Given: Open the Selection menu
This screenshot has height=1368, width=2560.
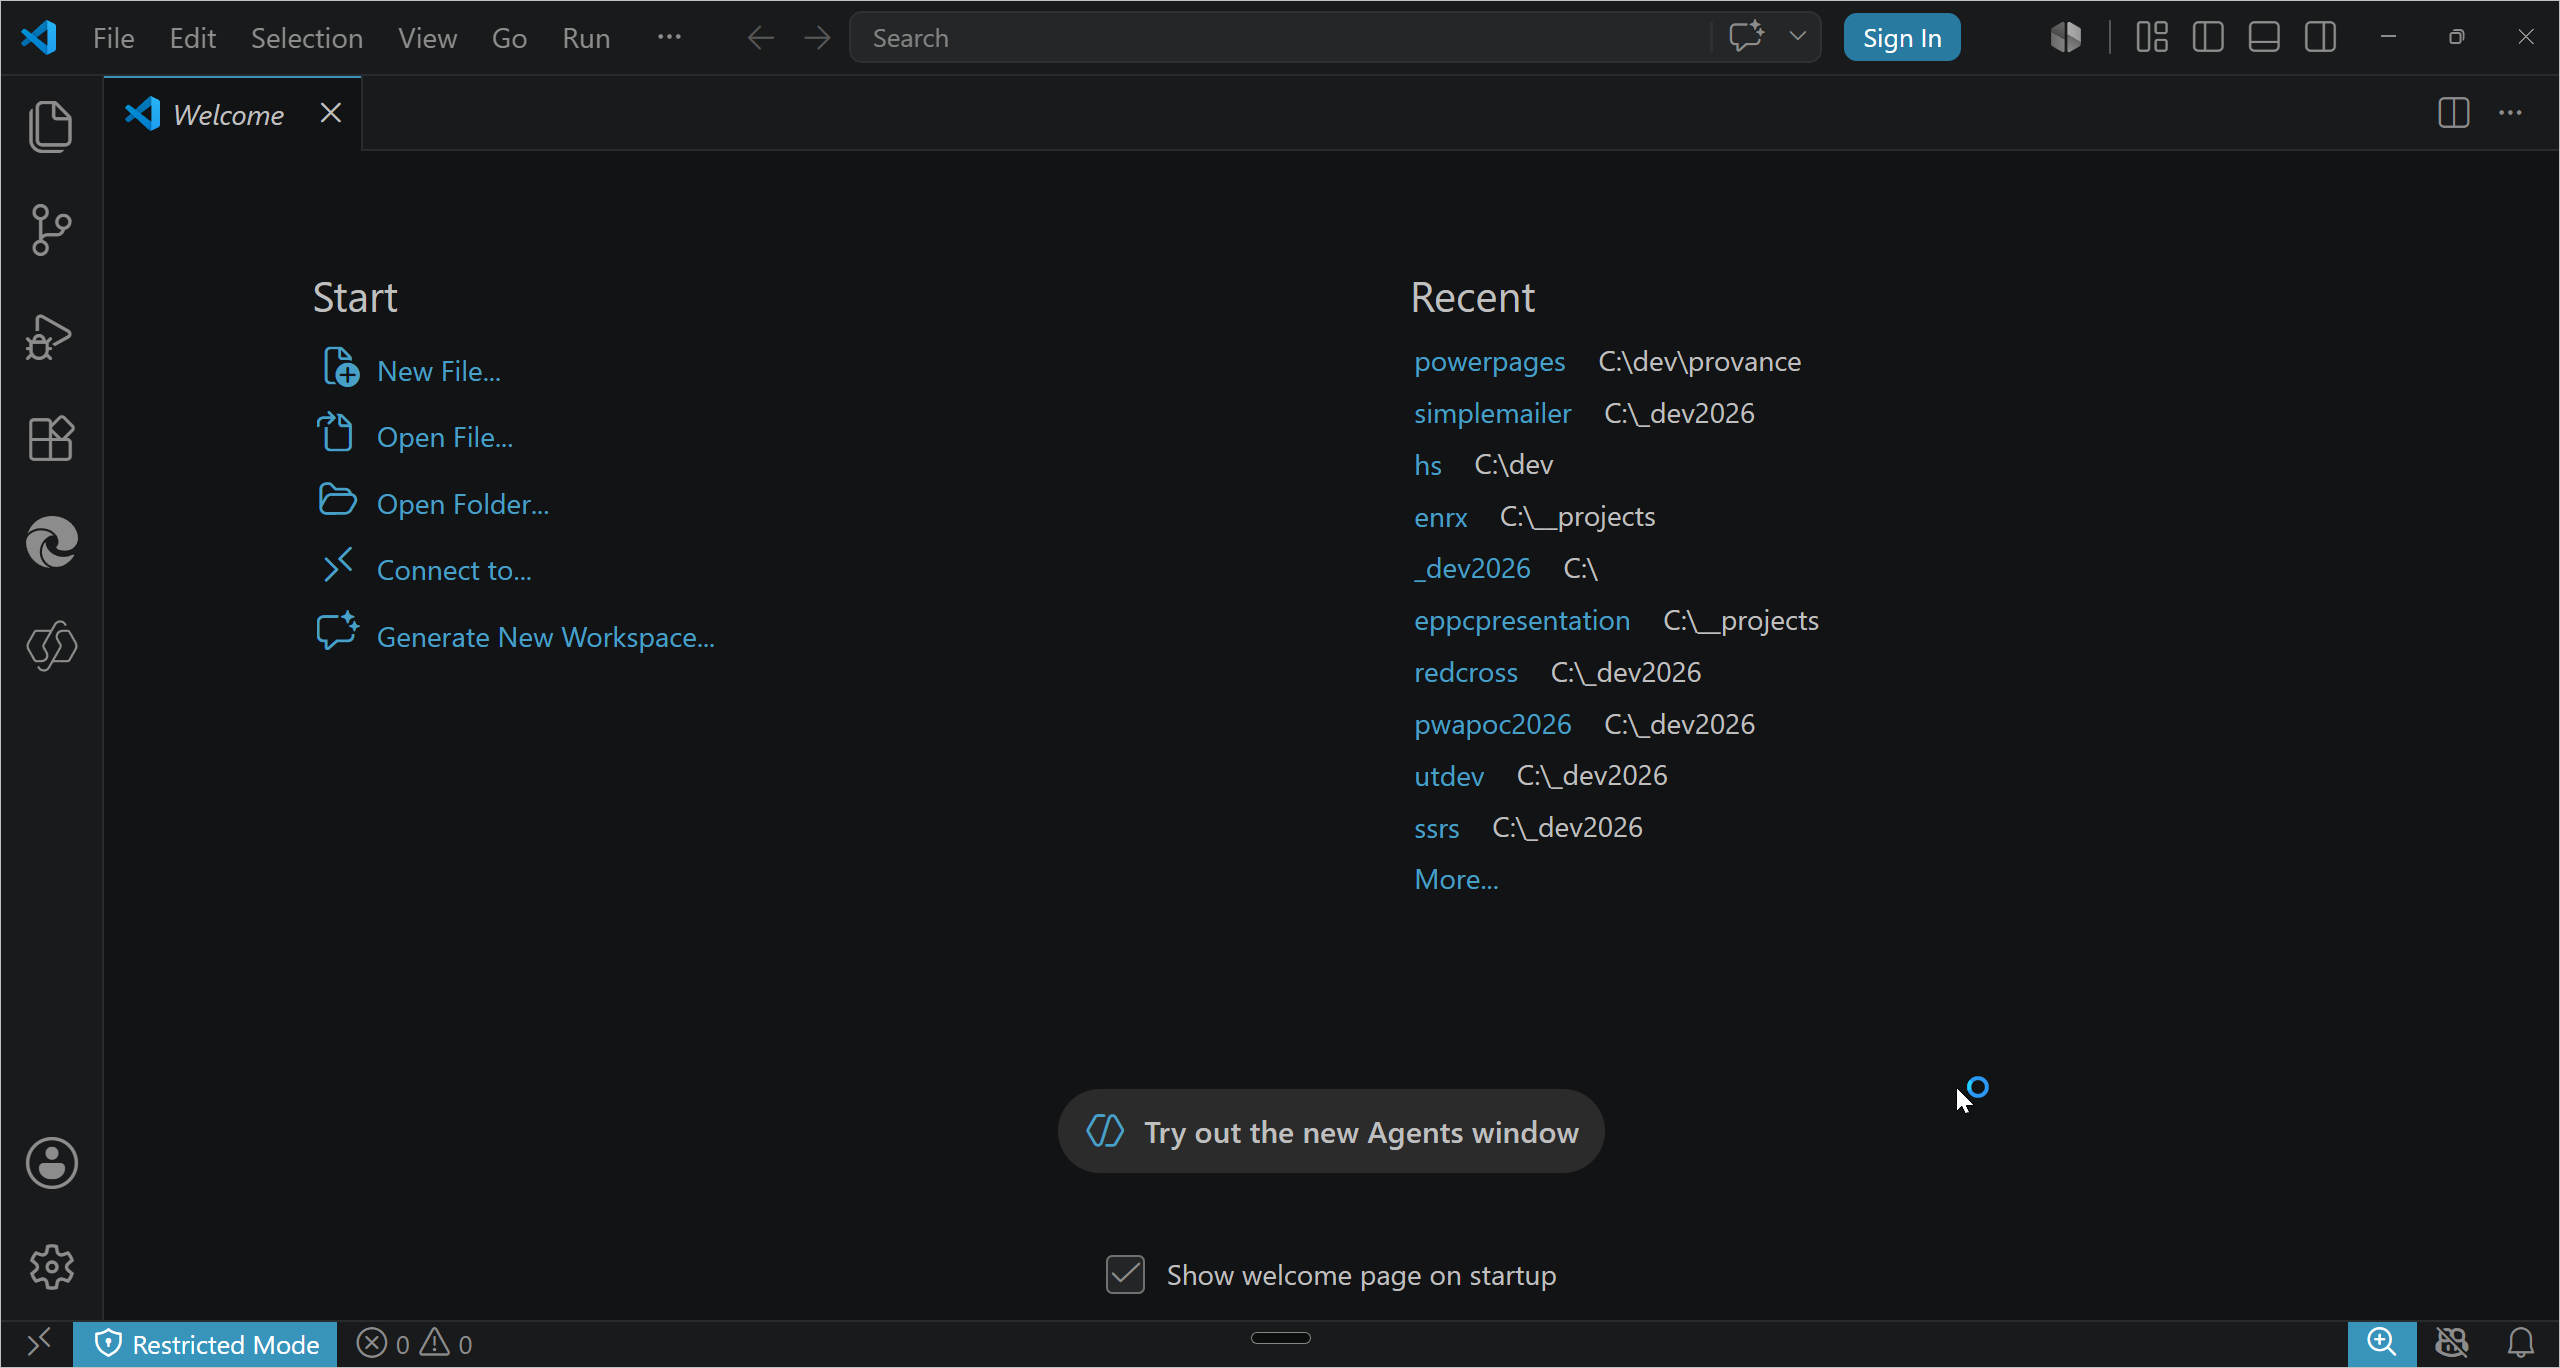Looking at the screenshot, I should click(307, 38).
